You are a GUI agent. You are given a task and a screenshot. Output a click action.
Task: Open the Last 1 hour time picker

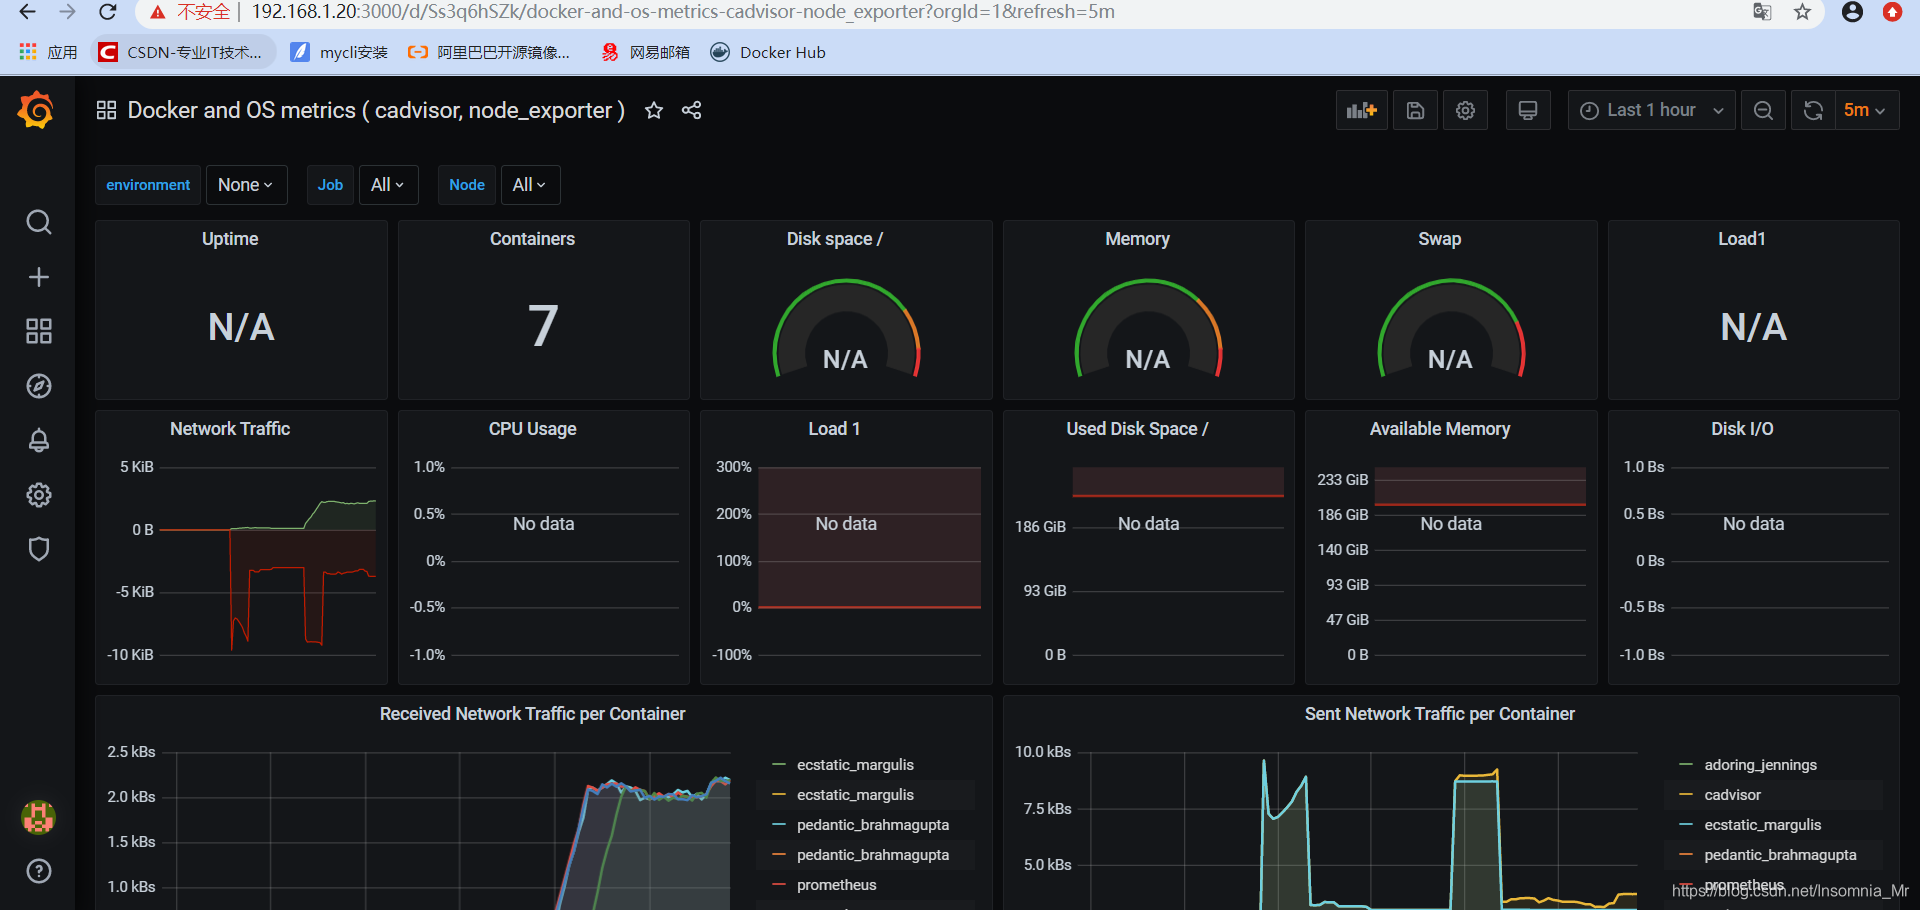pos(1651,110)
